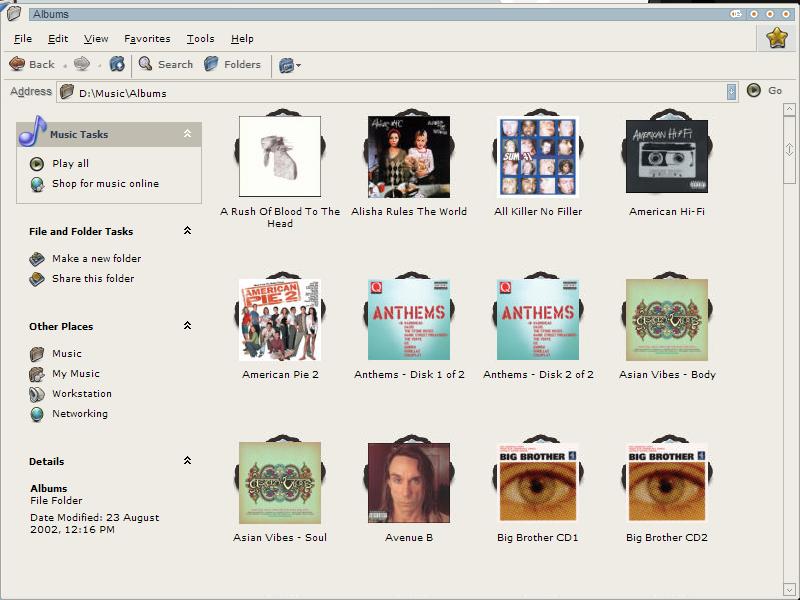Click the Music folder icon in Other Places
The width and height of the screenshot is (800, 600).
tap(37, 354)
